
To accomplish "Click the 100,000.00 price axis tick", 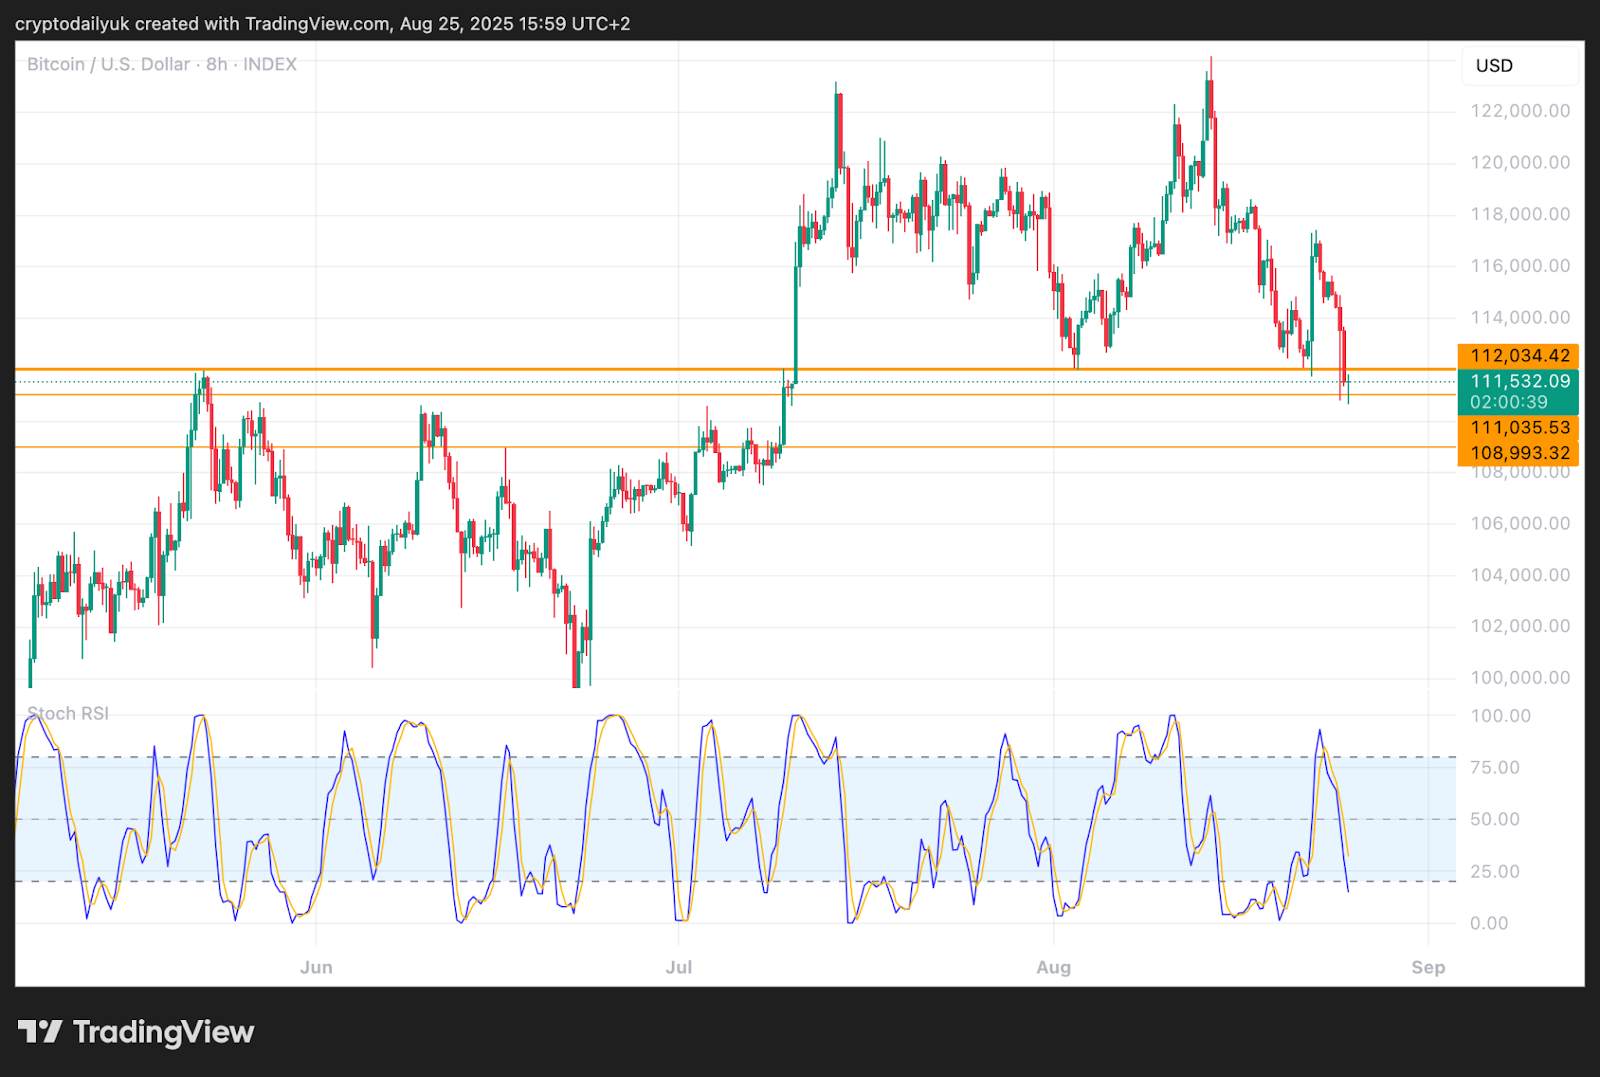I will tap(1519, 678).
